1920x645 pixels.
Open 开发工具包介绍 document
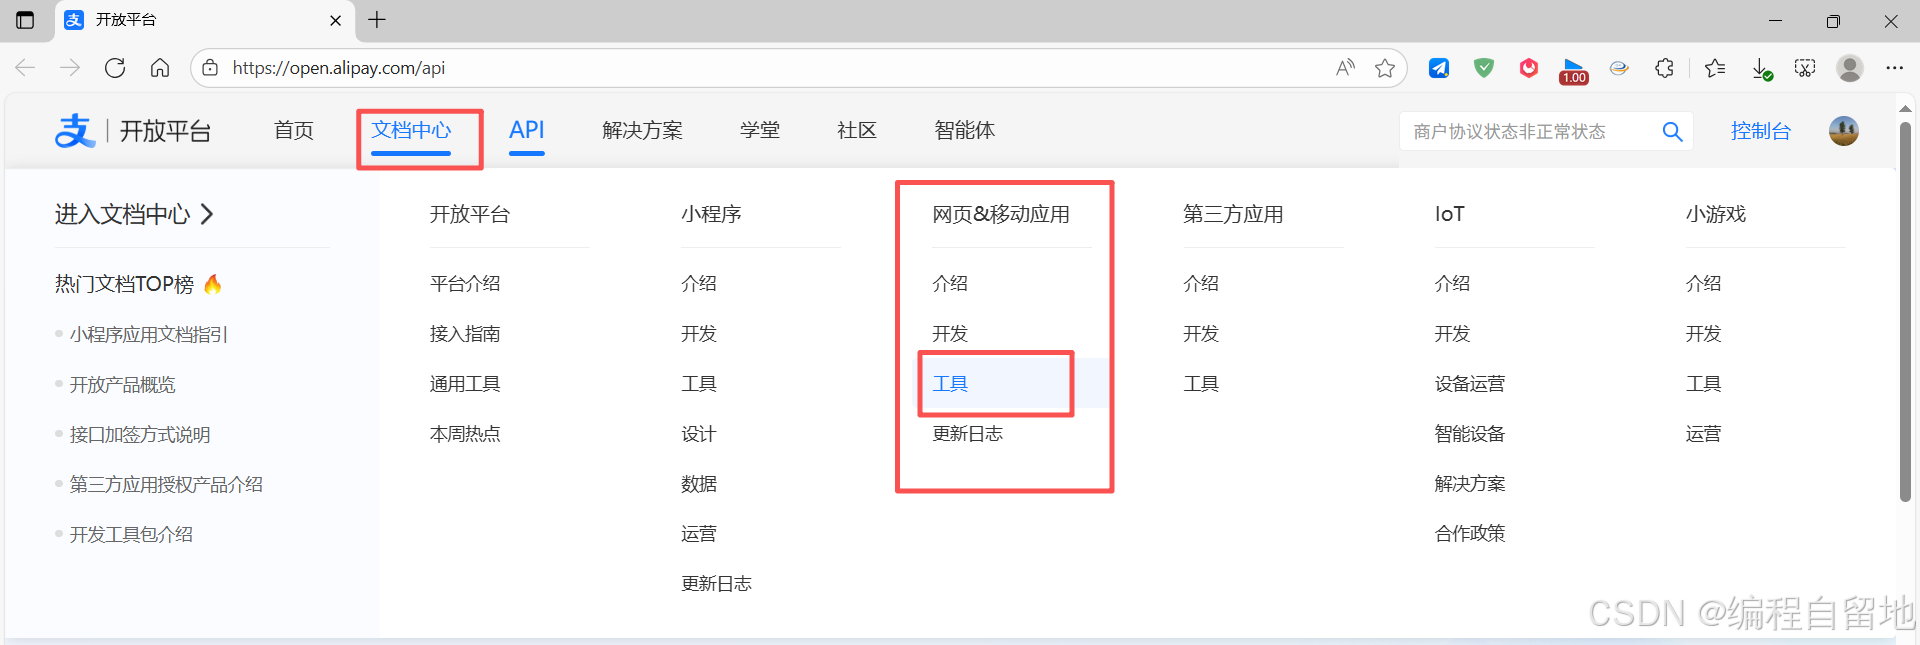[131, 535]
